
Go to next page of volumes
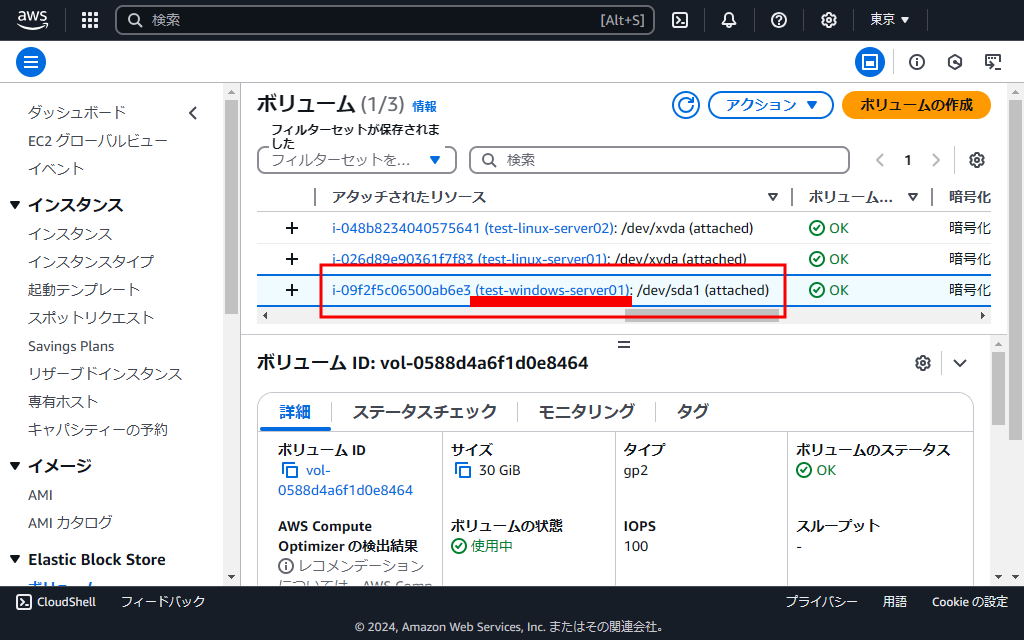tap(936, 160)
